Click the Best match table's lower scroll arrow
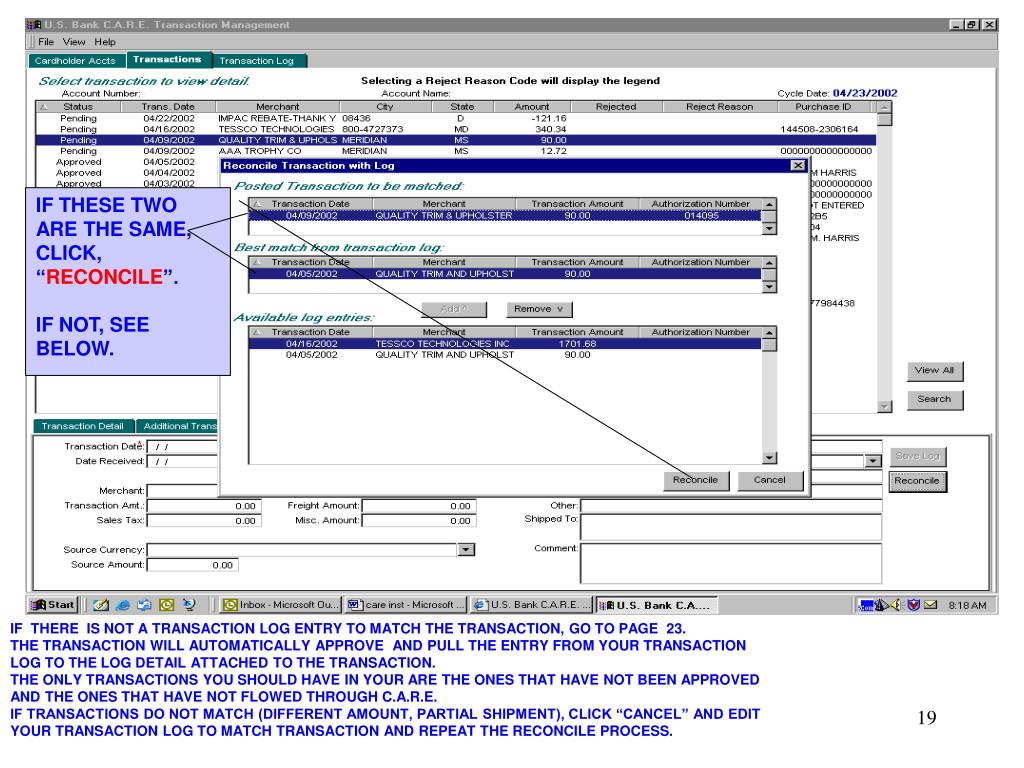Image resolution: width=1024 pixels, height=768 pixels. click(x=769, y=286)
